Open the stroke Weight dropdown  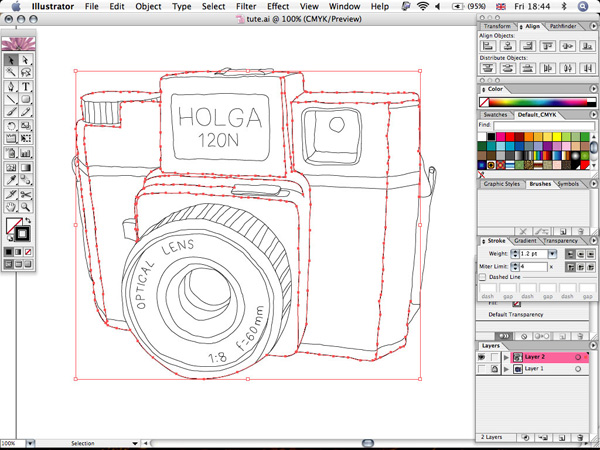coord(552,254)
